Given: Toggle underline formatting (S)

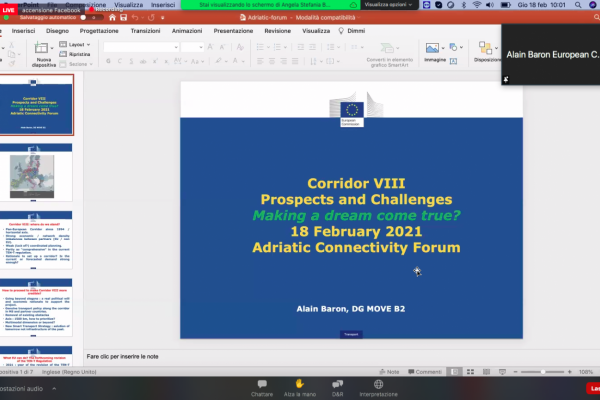Looking at the screenshot, I should point(131,61).
